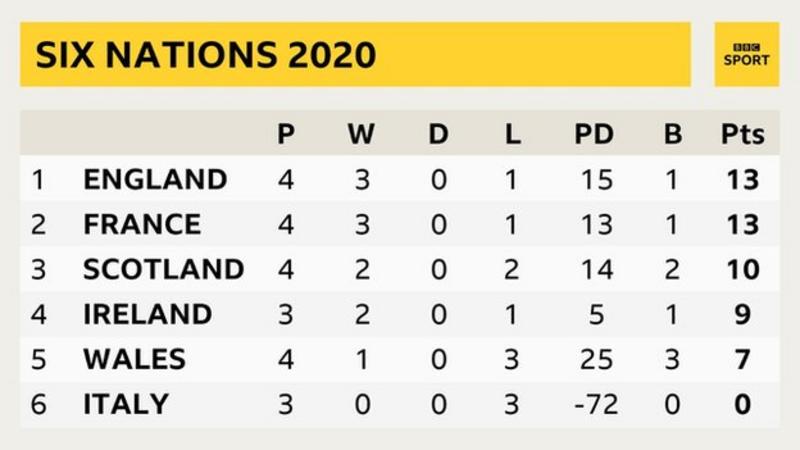The image size is (800, 450).
Task: Select the France team name
Action: click(142, 224)
